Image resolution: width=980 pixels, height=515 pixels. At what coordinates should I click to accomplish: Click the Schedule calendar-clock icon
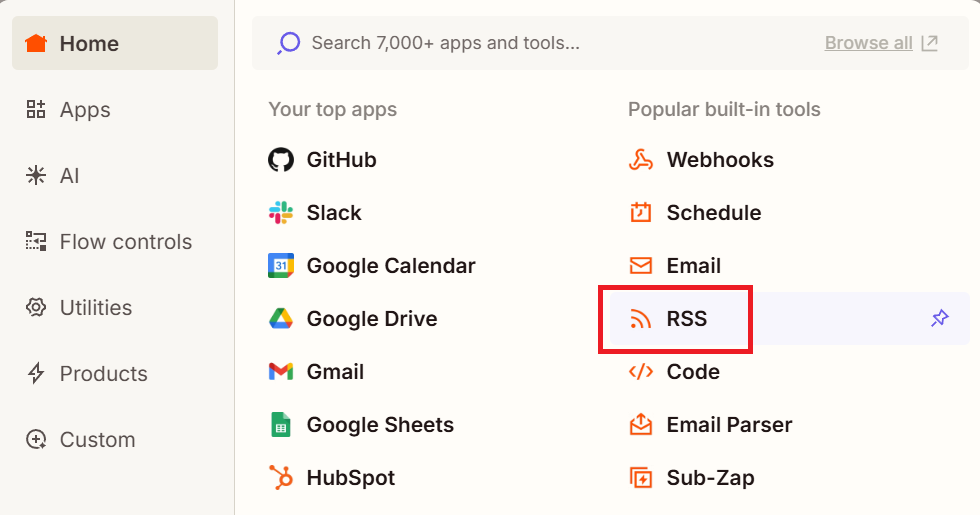(x=641, y=212)
